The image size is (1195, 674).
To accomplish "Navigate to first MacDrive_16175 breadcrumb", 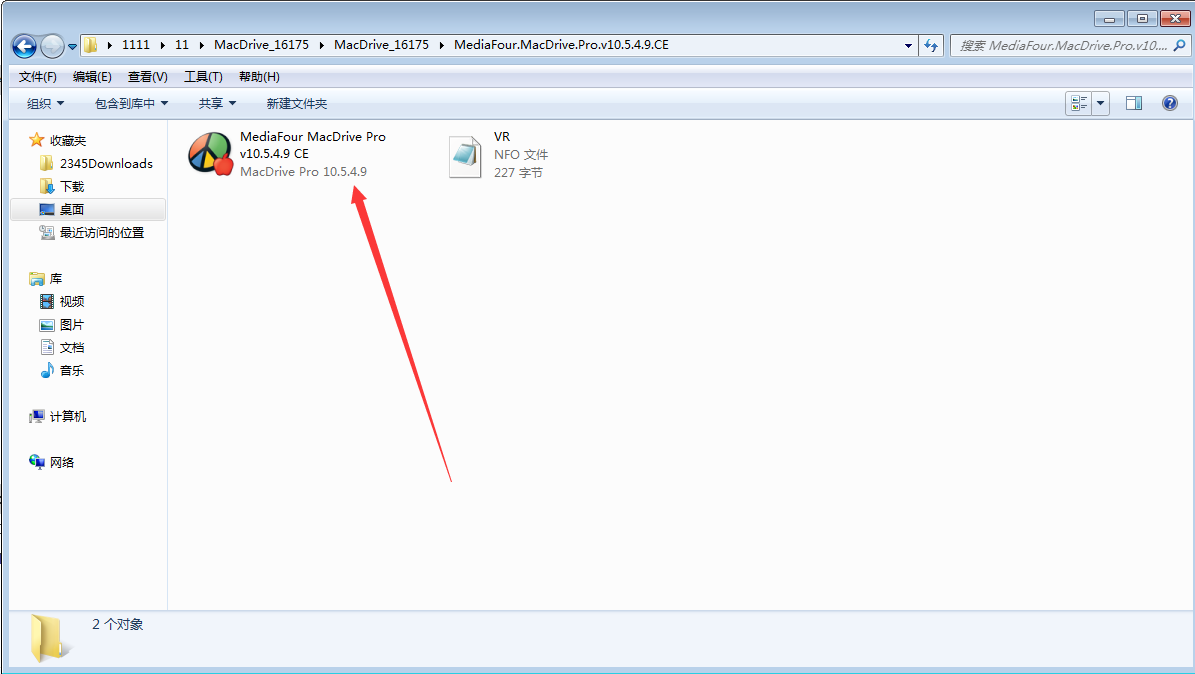I will tap(261, 45).
